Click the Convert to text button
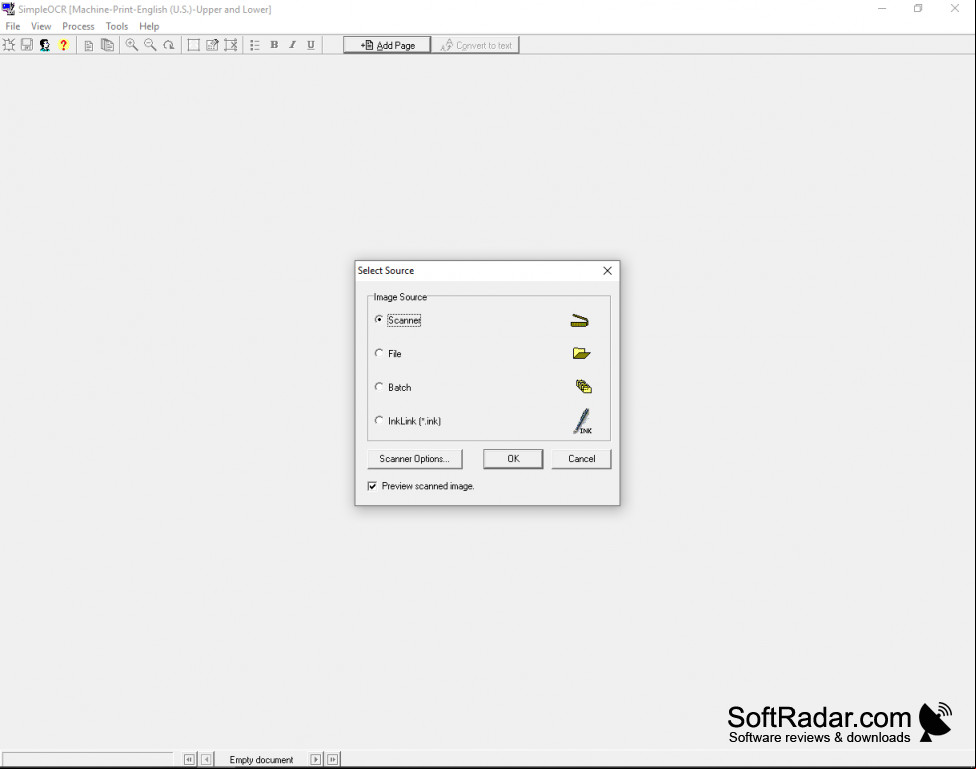This screenshot has height=769, width=976. pyautogui.click(x=476, y=45)
